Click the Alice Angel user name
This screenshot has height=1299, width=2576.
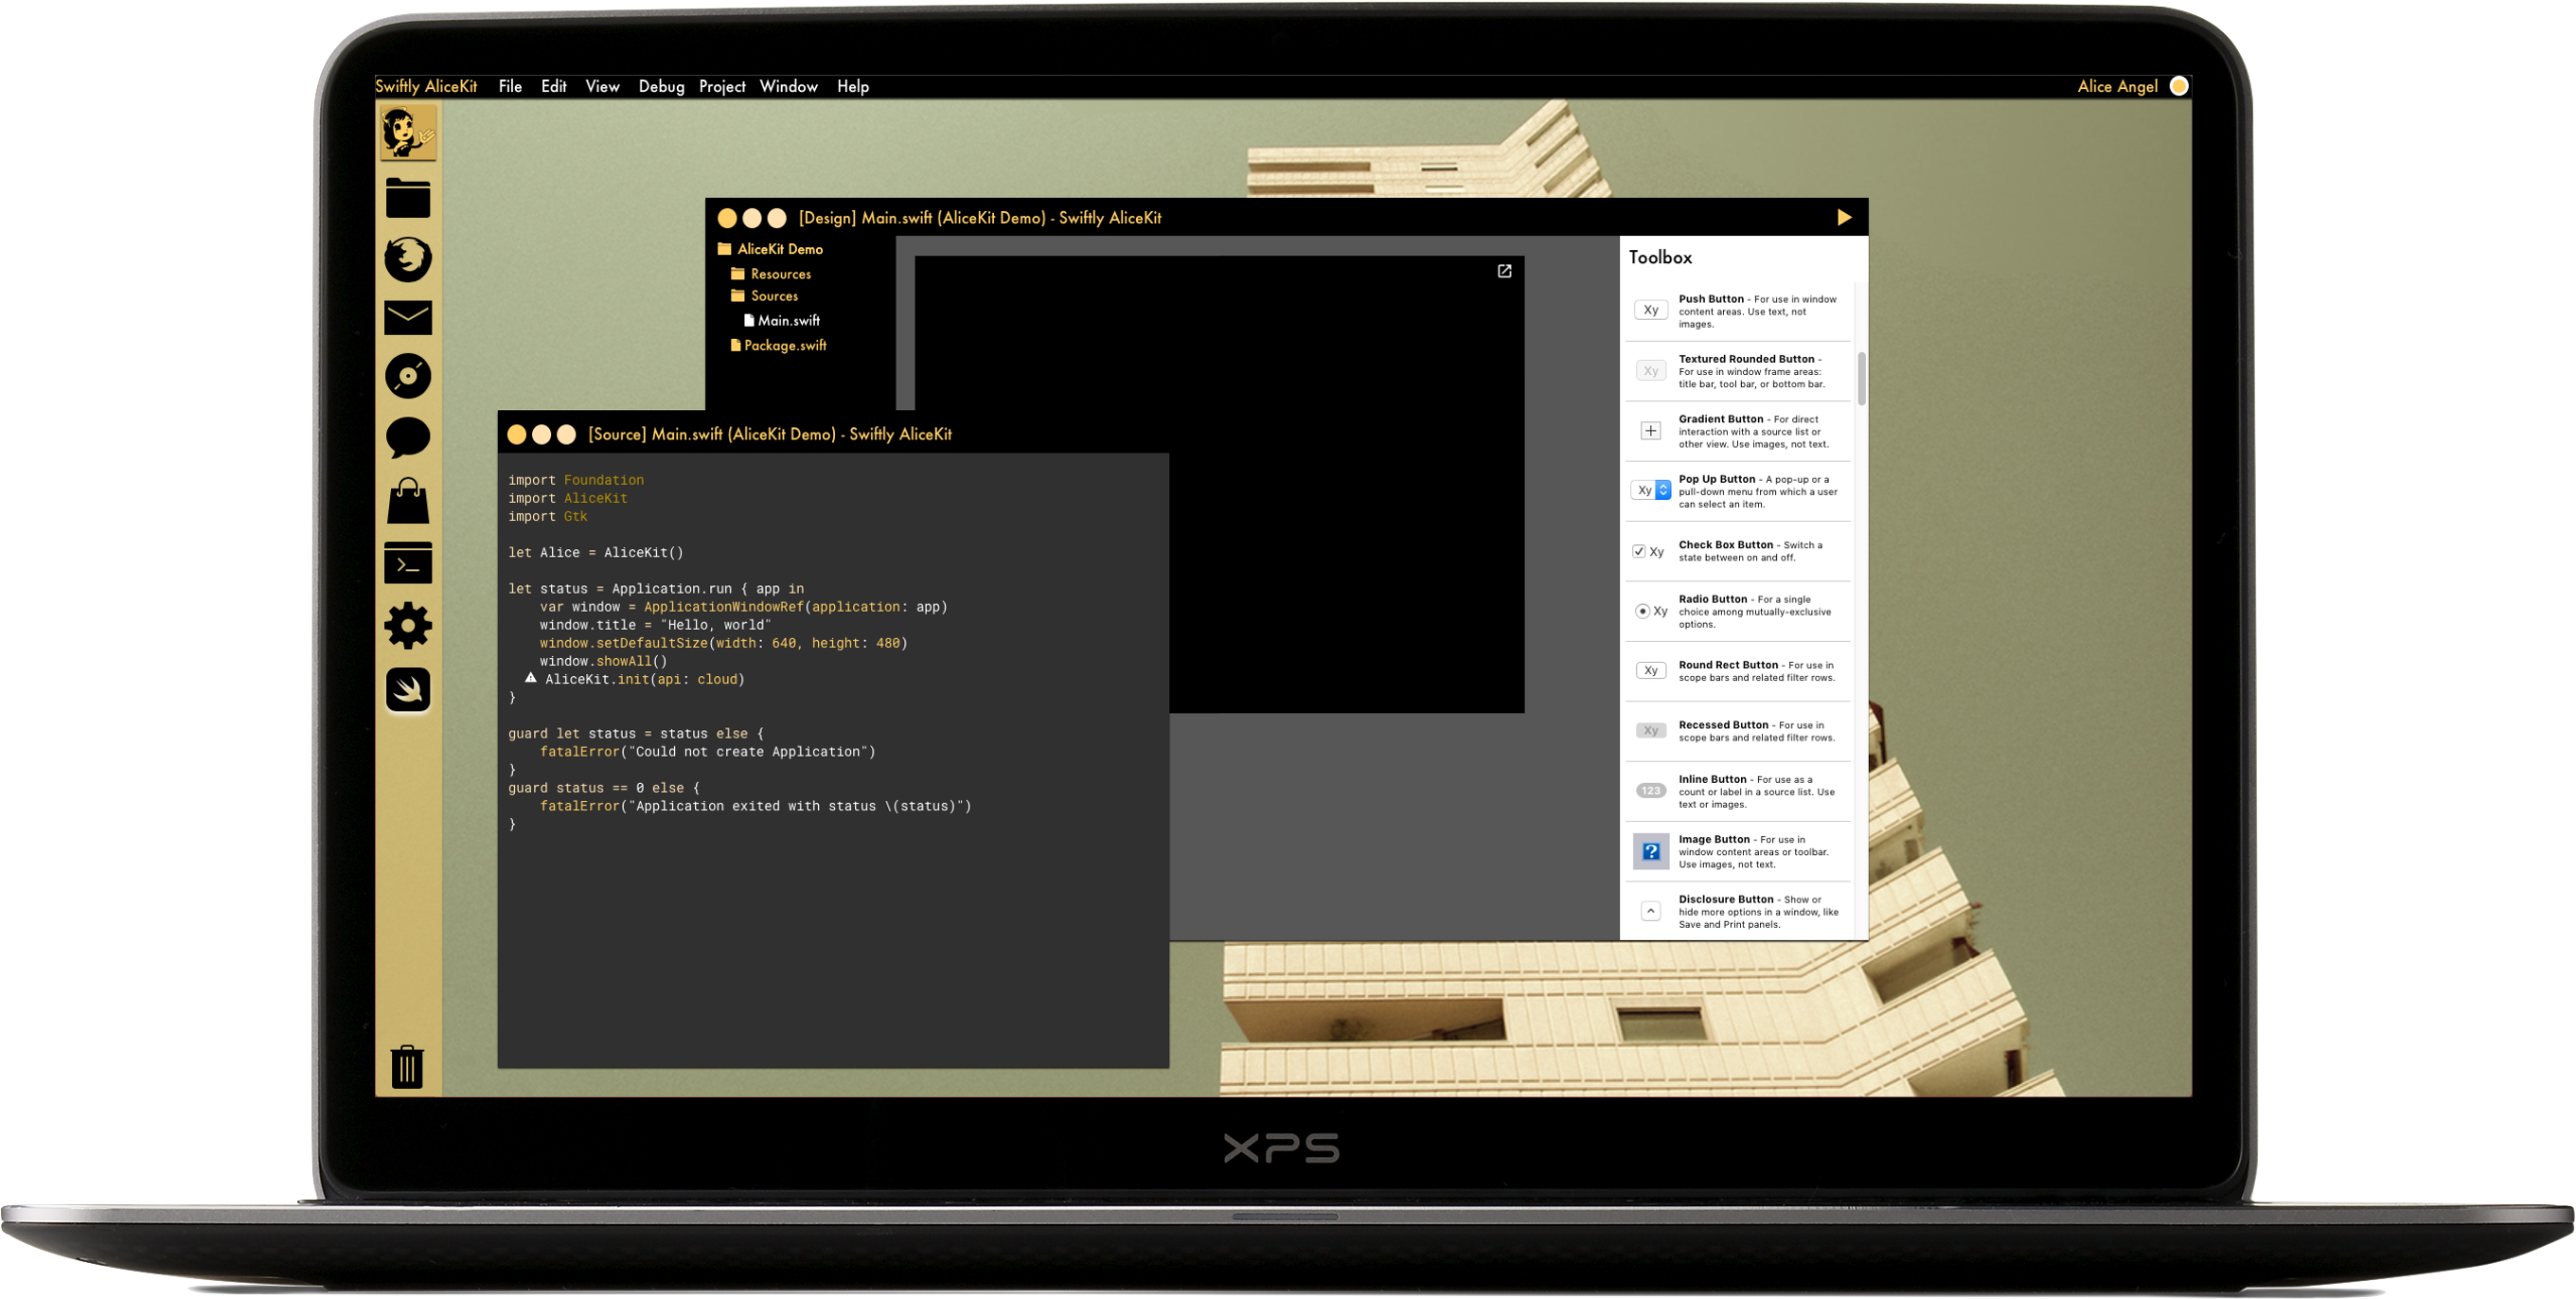click(x=2117, y=86)
